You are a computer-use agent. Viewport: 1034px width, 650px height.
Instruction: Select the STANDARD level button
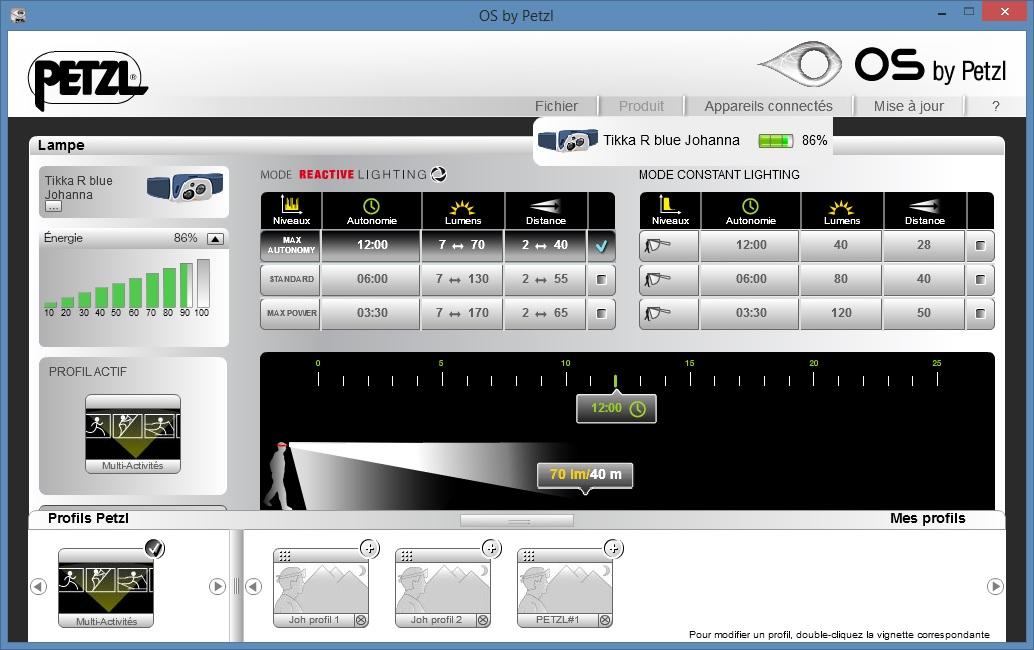pyautogui.click(x=291, y=280)
